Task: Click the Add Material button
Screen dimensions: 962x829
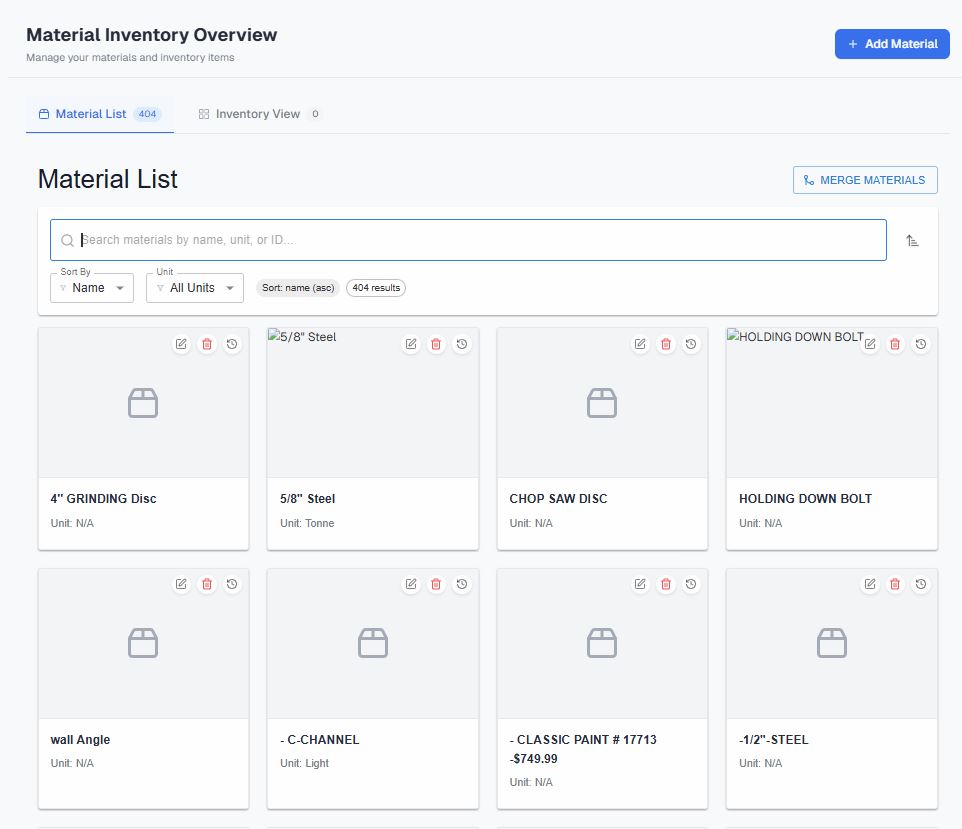Action: click(891, 43)
